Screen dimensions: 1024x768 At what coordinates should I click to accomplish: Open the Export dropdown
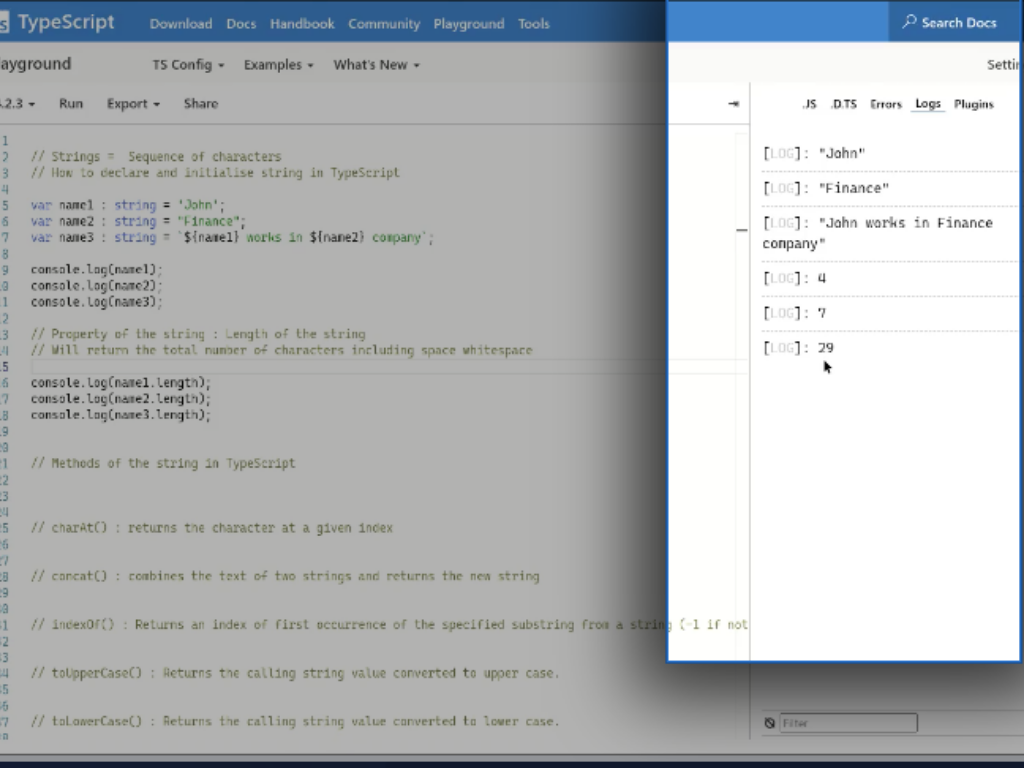133,103
